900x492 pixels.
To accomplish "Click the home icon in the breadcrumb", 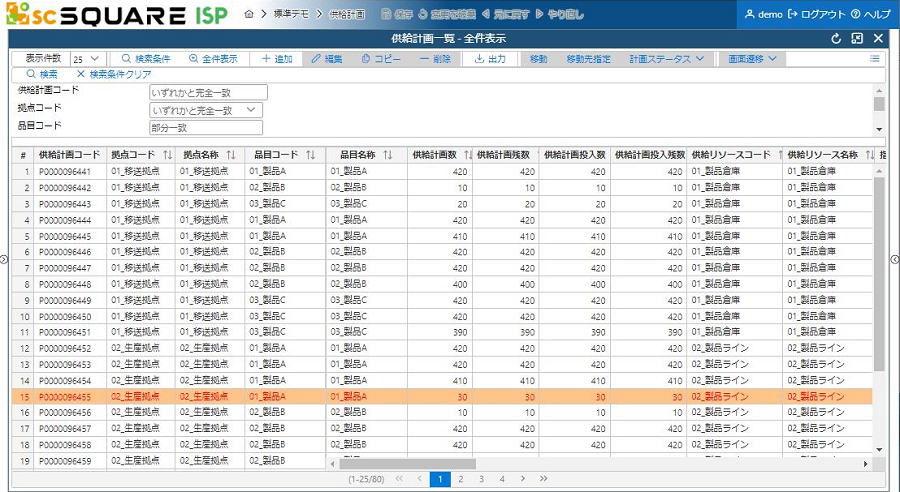I will 249,15.
